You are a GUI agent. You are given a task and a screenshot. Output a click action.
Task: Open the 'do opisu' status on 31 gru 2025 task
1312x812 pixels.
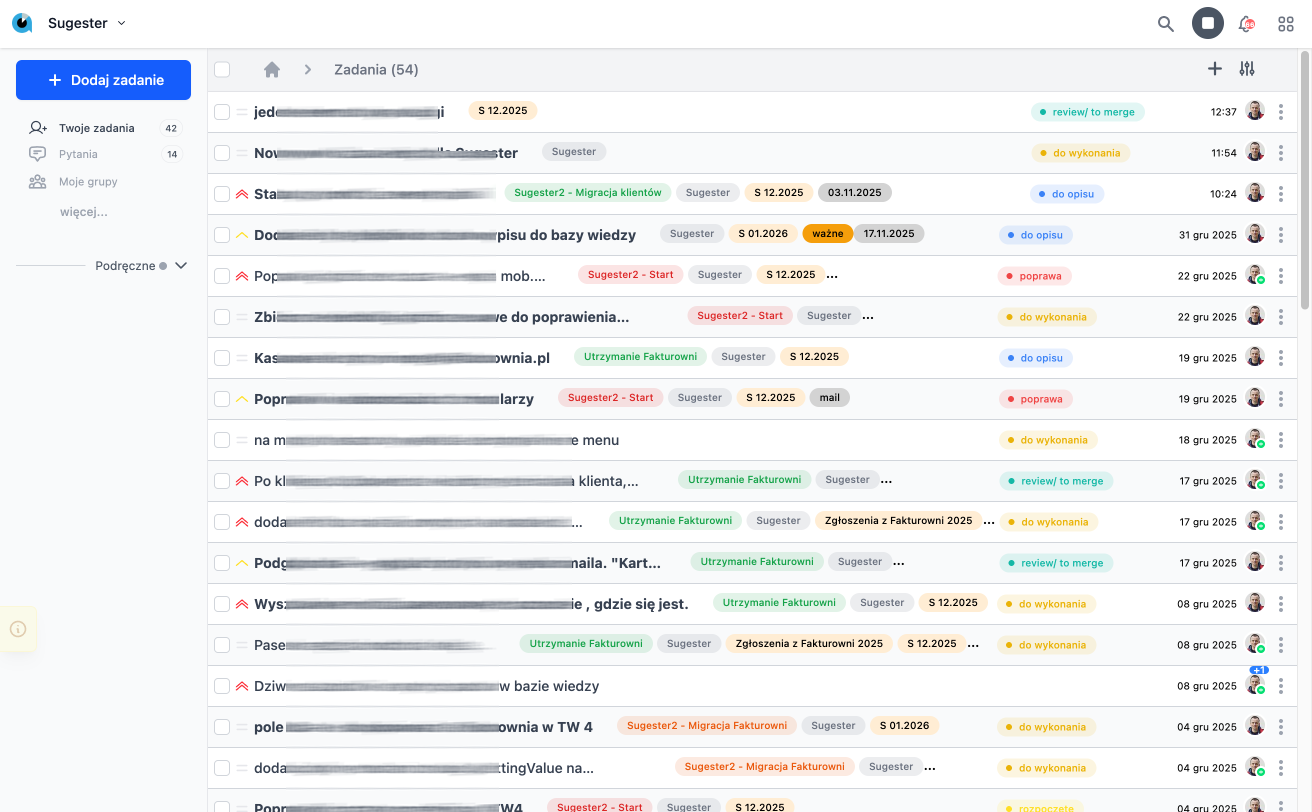click(1036, 235)
